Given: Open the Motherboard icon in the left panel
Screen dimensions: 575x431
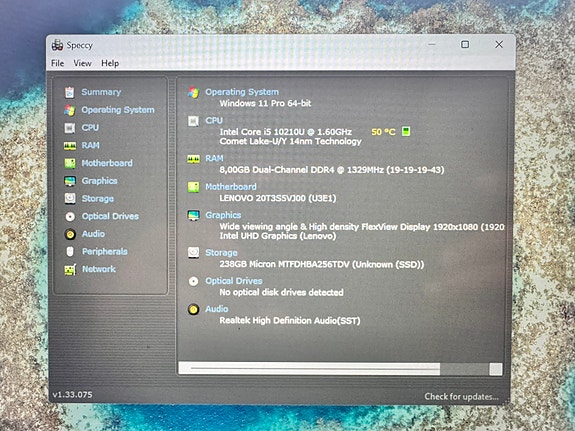Looking at the screenshot, I should (x=70, y=163).
